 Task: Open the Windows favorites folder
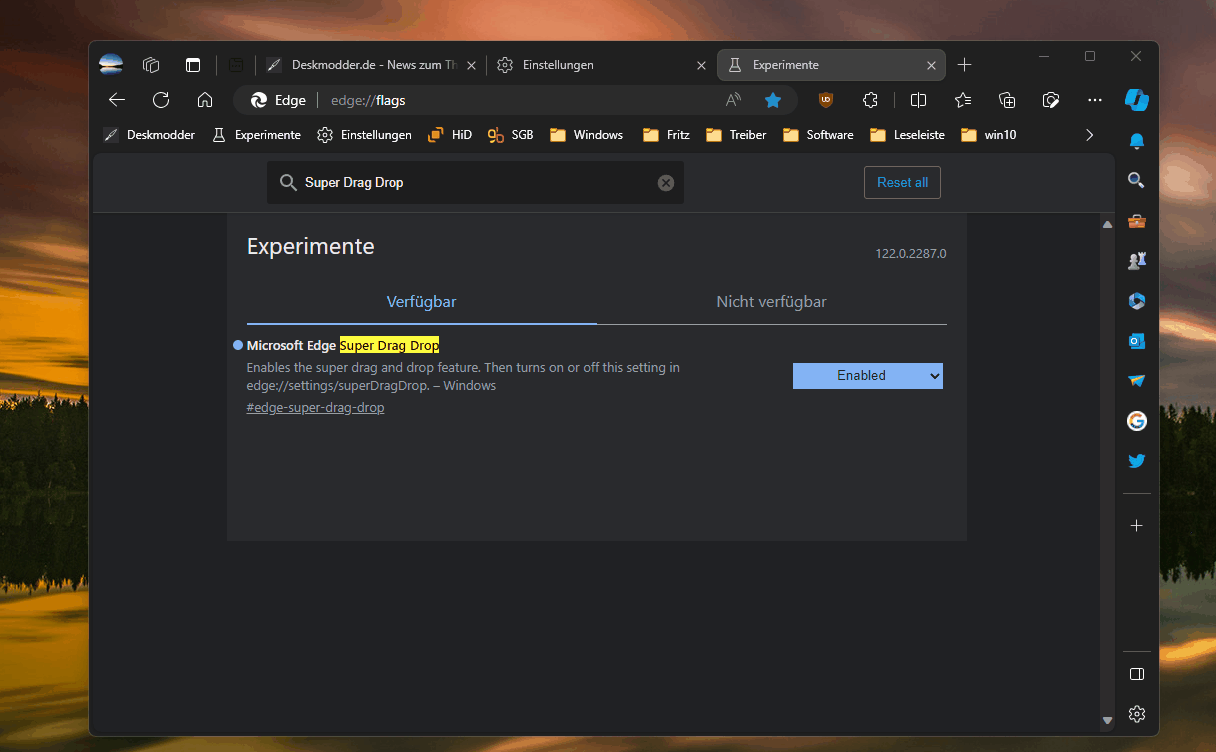tap(586, 135)
